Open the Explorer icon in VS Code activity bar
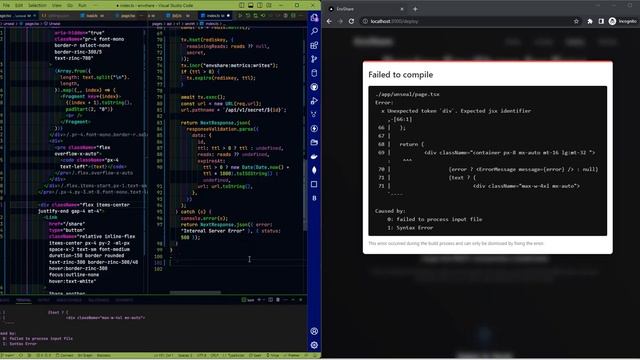The width and height of the screenshot is (640, 360). (x=314, y=18)
